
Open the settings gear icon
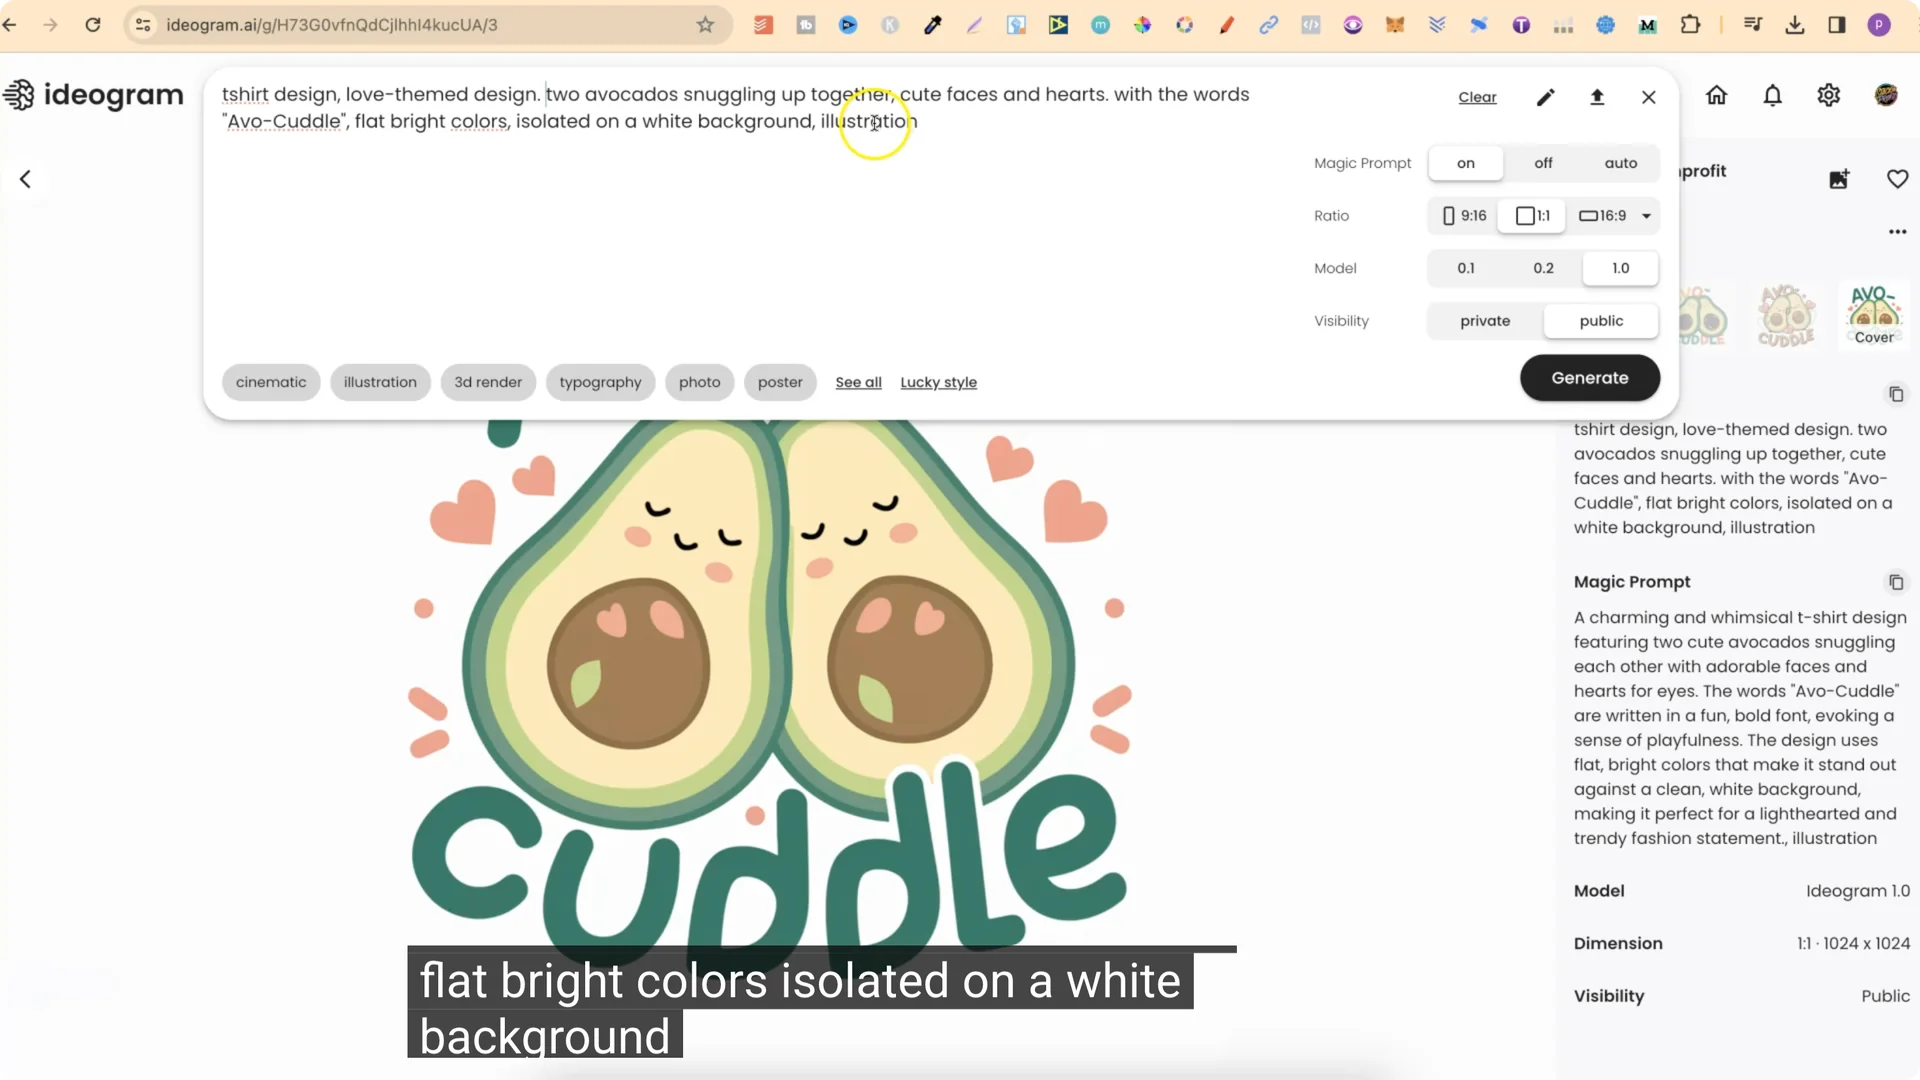click(1828, 95)
